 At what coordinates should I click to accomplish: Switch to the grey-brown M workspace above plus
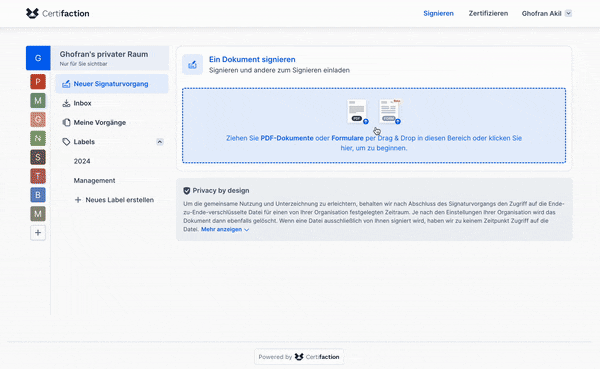pyautogui.click(x=38, y=214)
